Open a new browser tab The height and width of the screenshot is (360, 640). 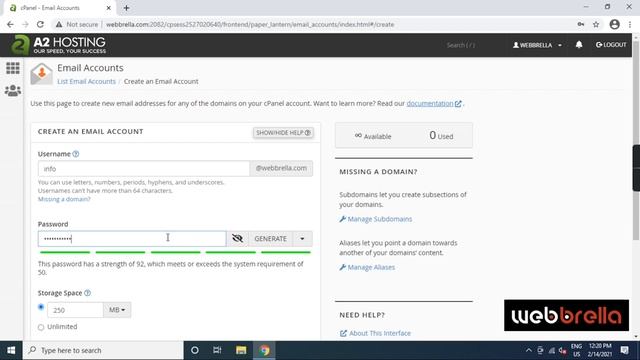click(x=127, y=8)
